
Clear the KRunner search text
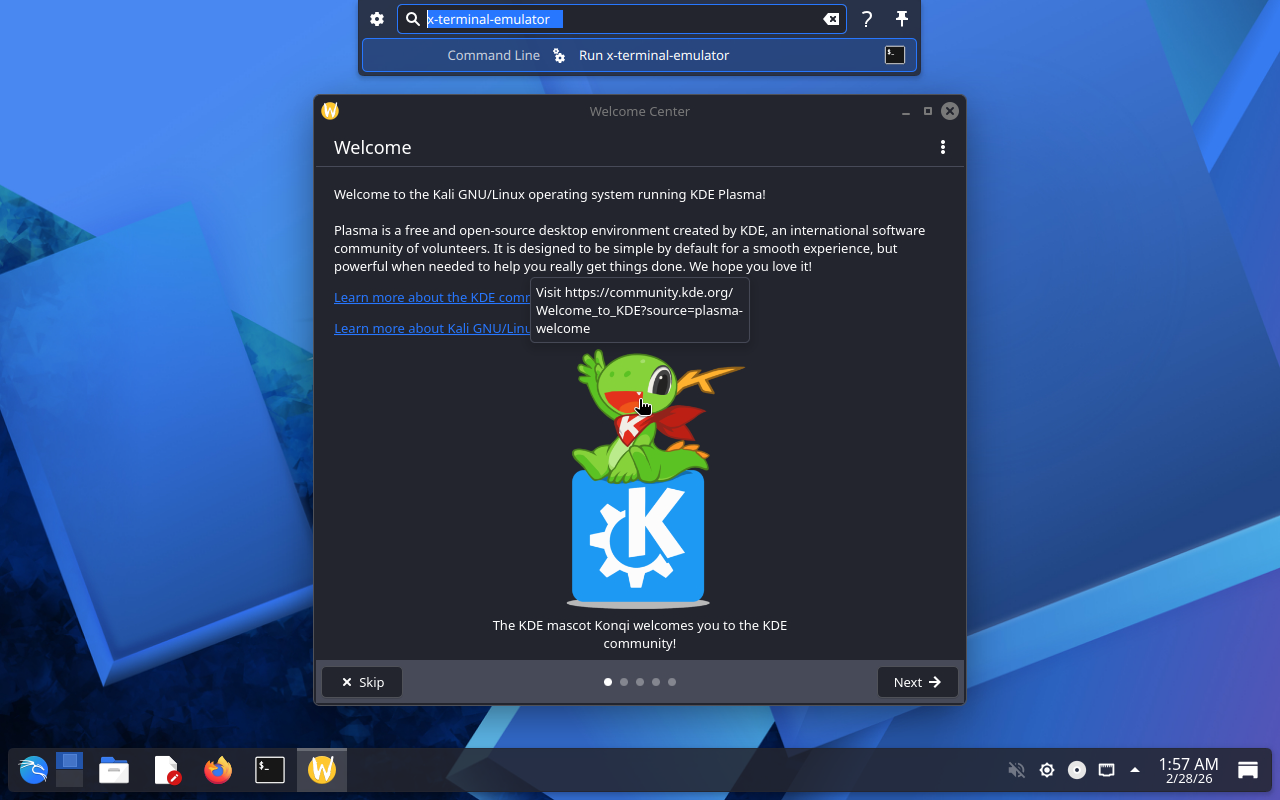[831, 19]
